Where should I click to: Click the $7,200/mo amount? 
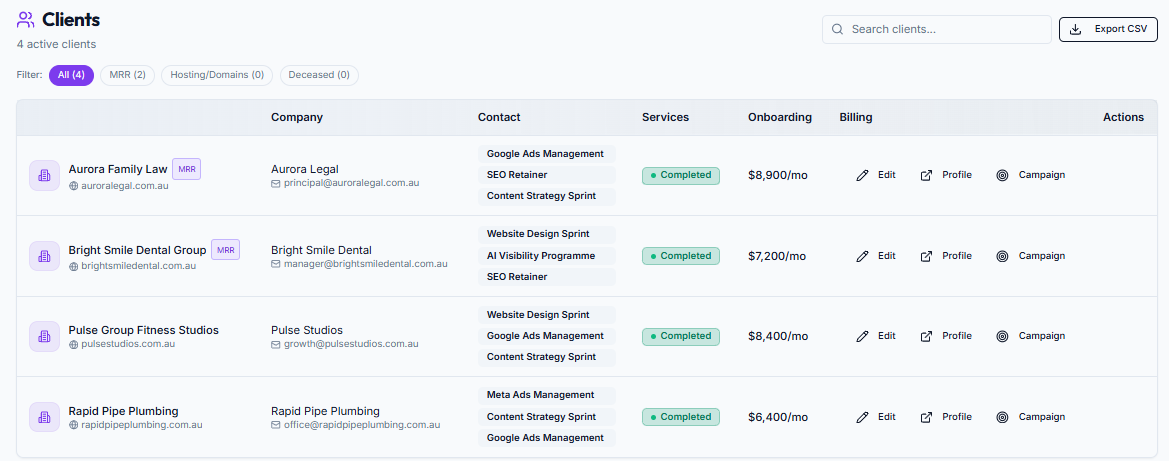[x=777, y=256]
